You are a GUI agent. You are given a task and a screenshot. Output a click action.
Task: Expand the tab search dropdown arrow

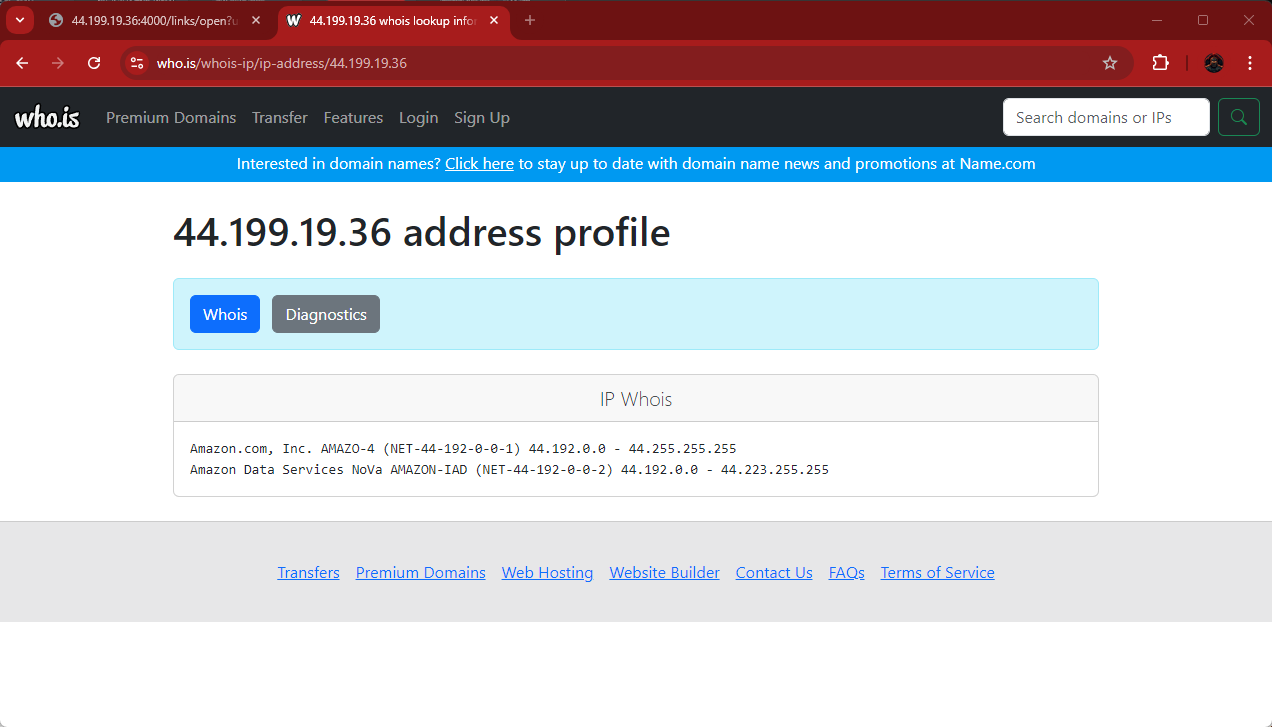point(19,20)
